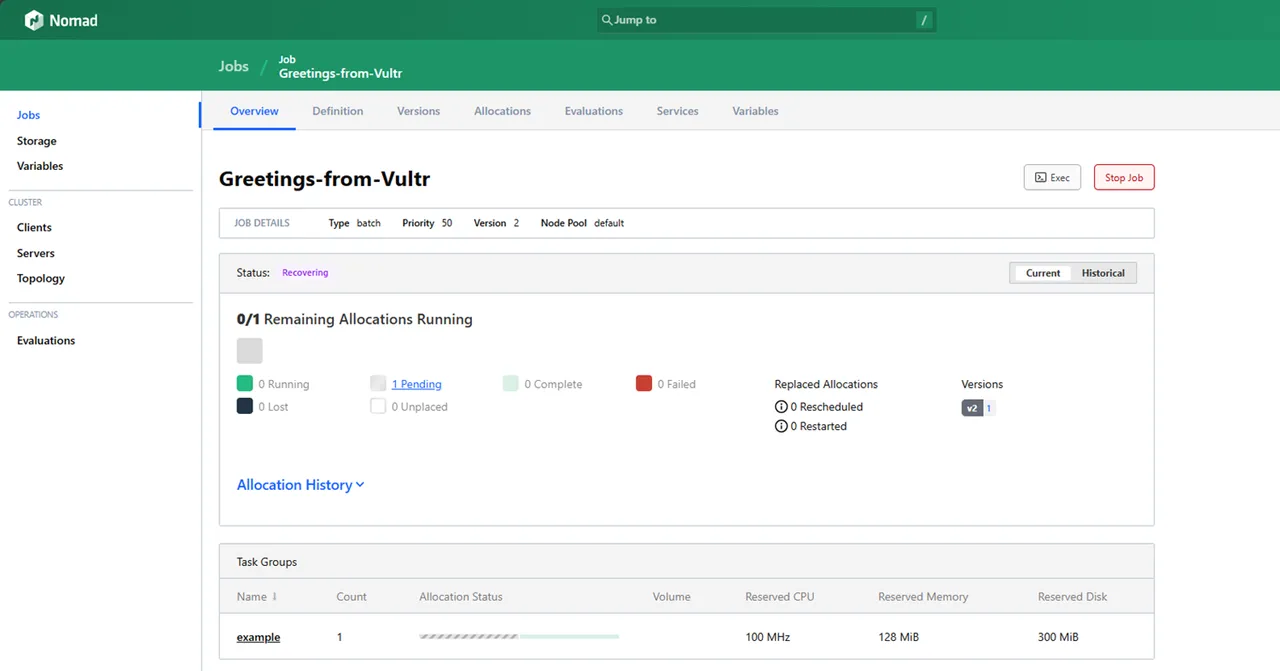The image size is (1280, 671).
Task: Sort task groups by Name column
Action: (x=252, y=597)
